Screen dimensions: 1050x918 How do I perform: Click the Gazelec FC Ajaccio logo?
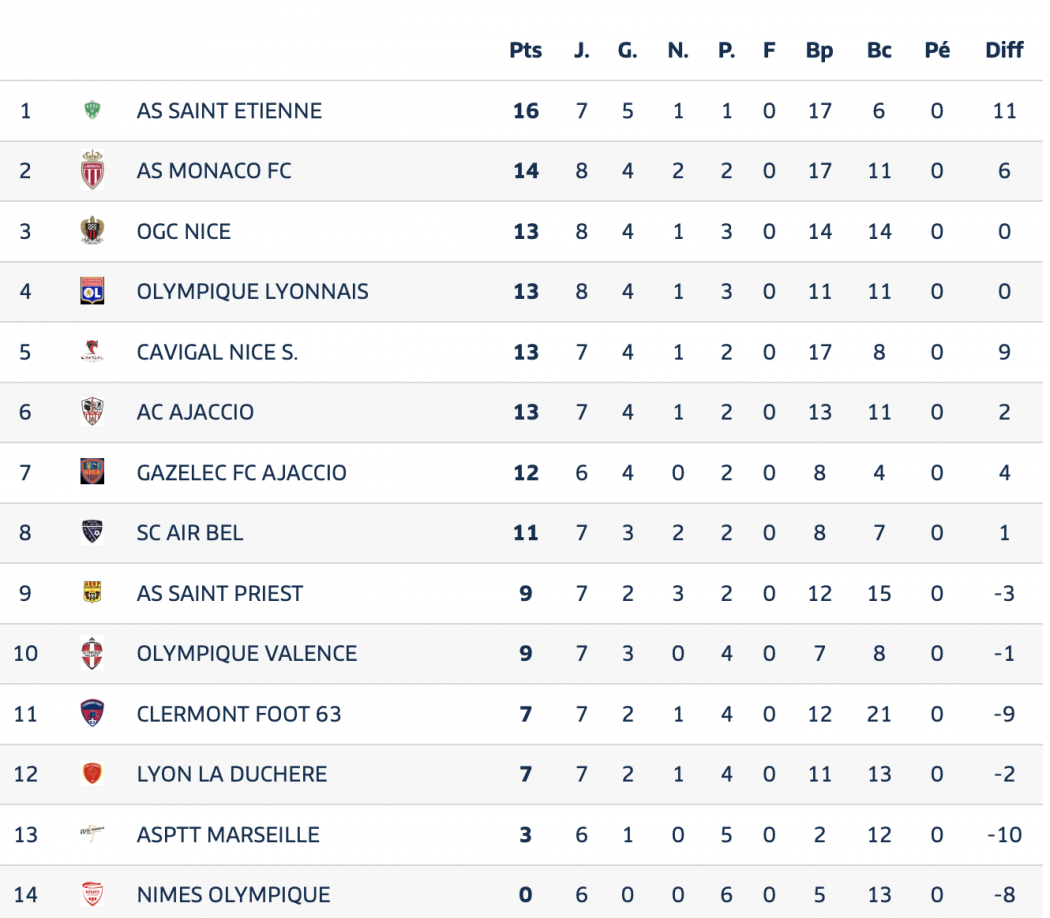click(x=92, y=472)
